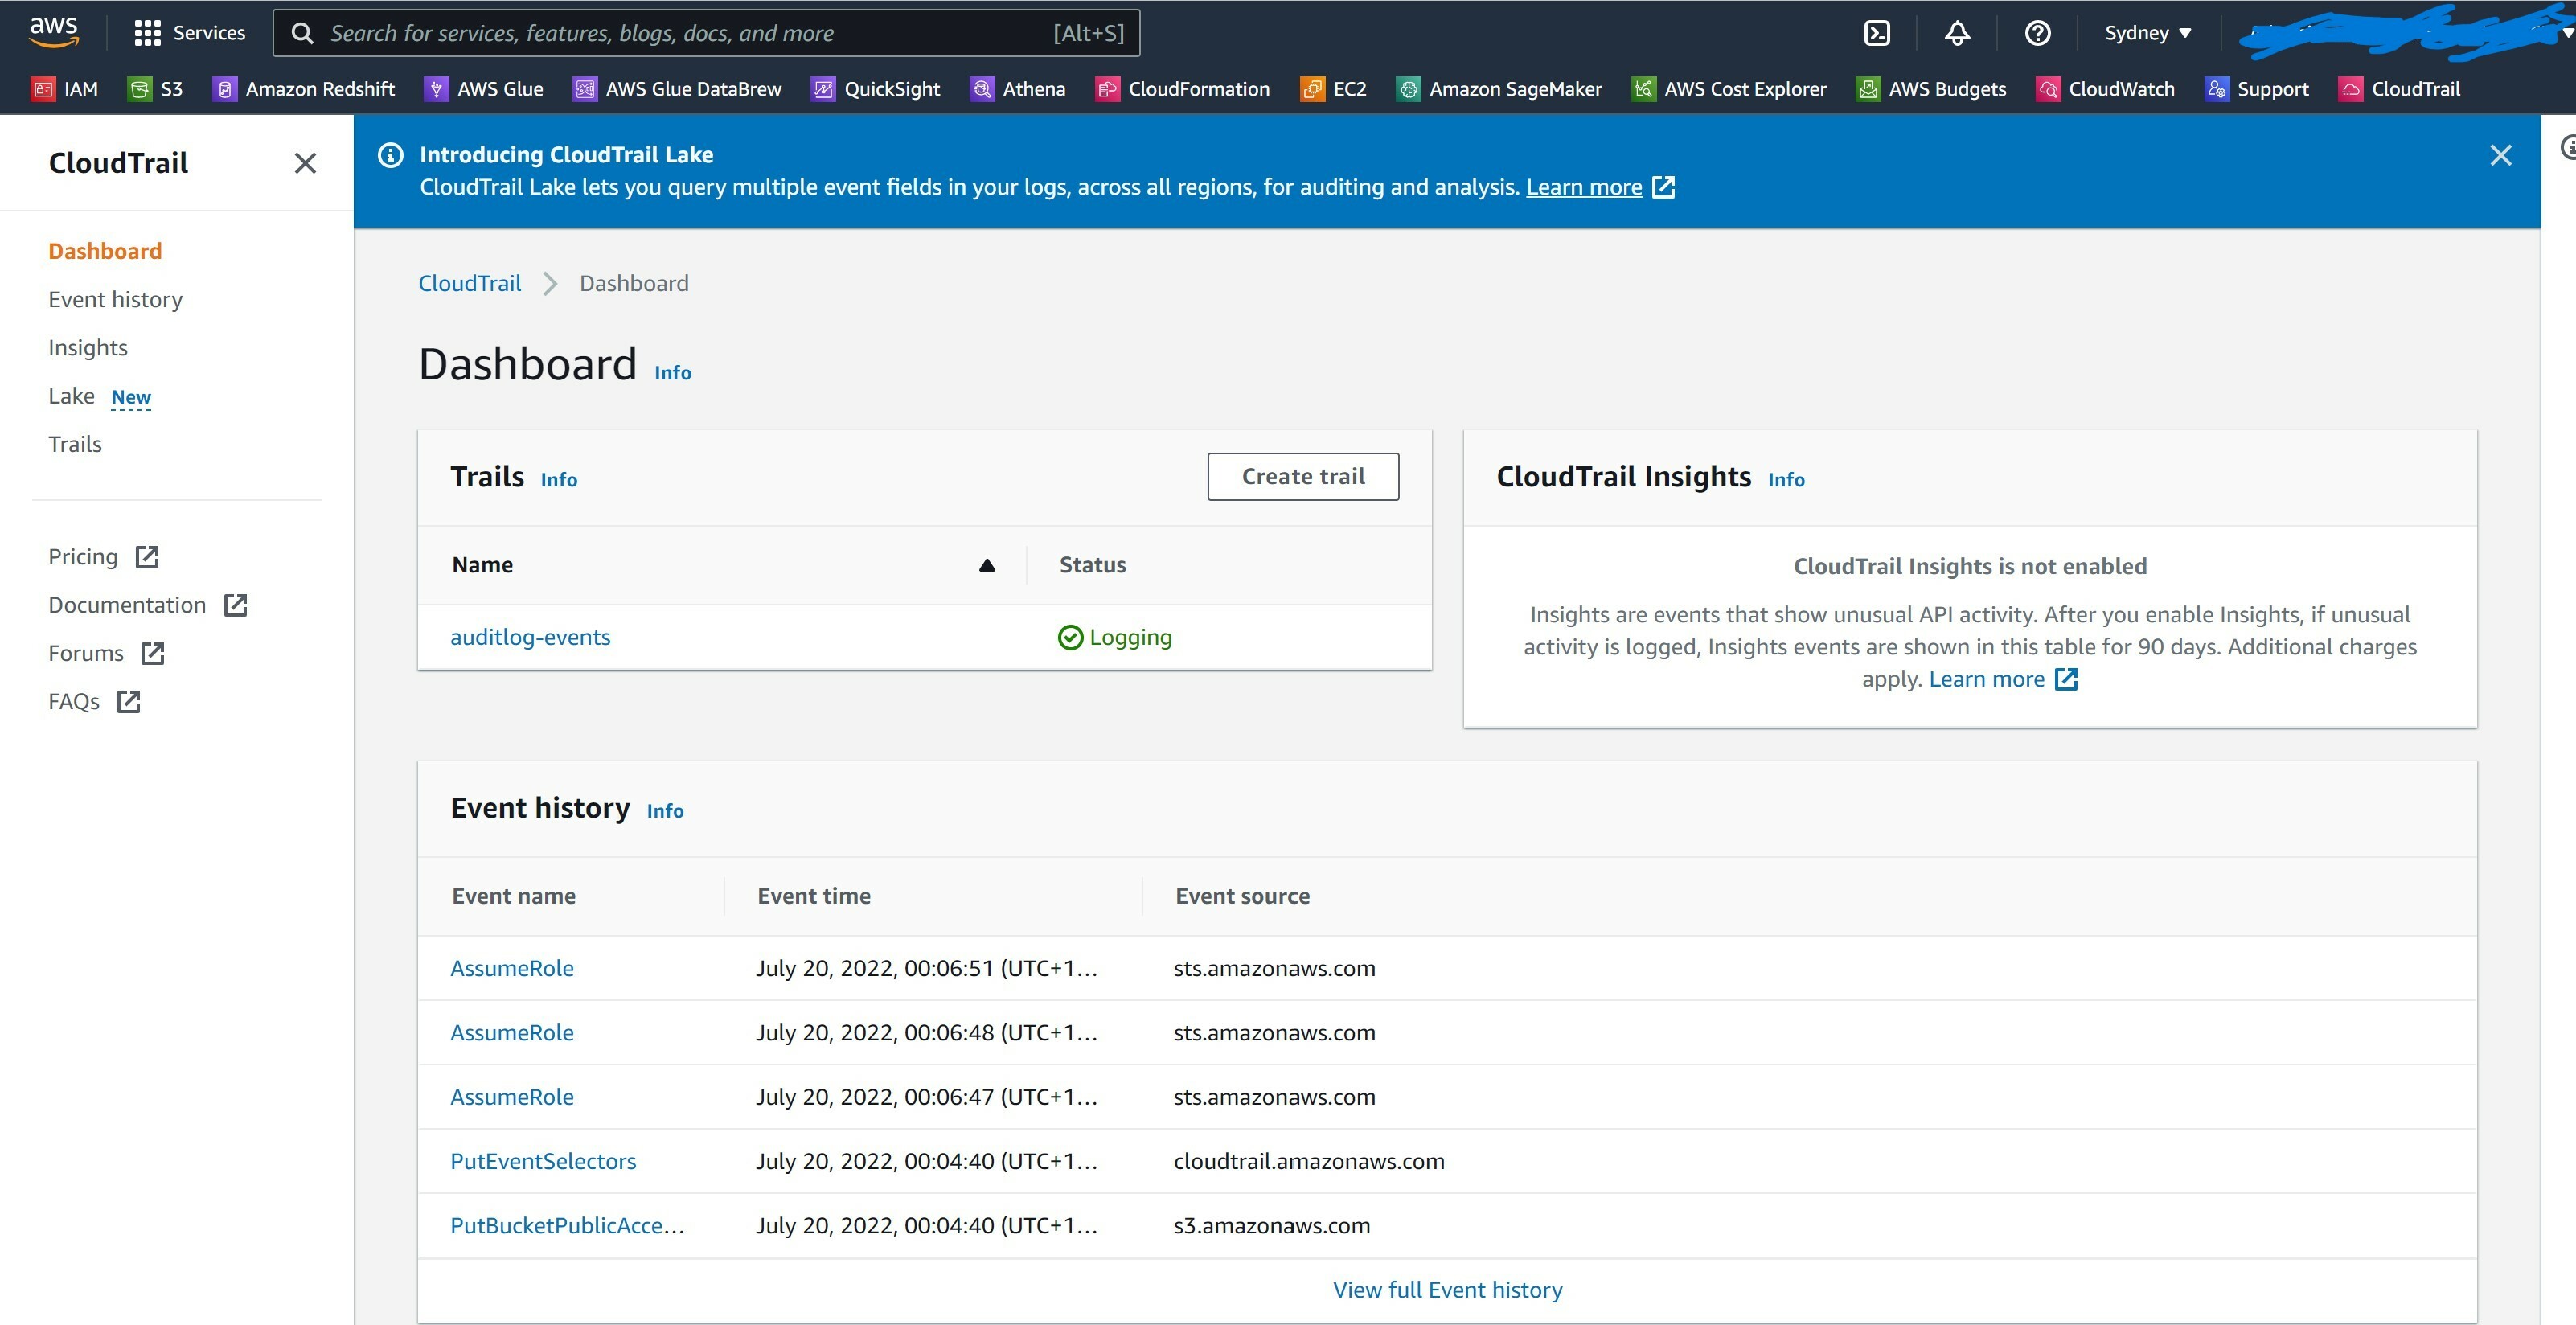Sort trails by Name column arrow
2576x1325 pixels.
[x=986, y=565]
